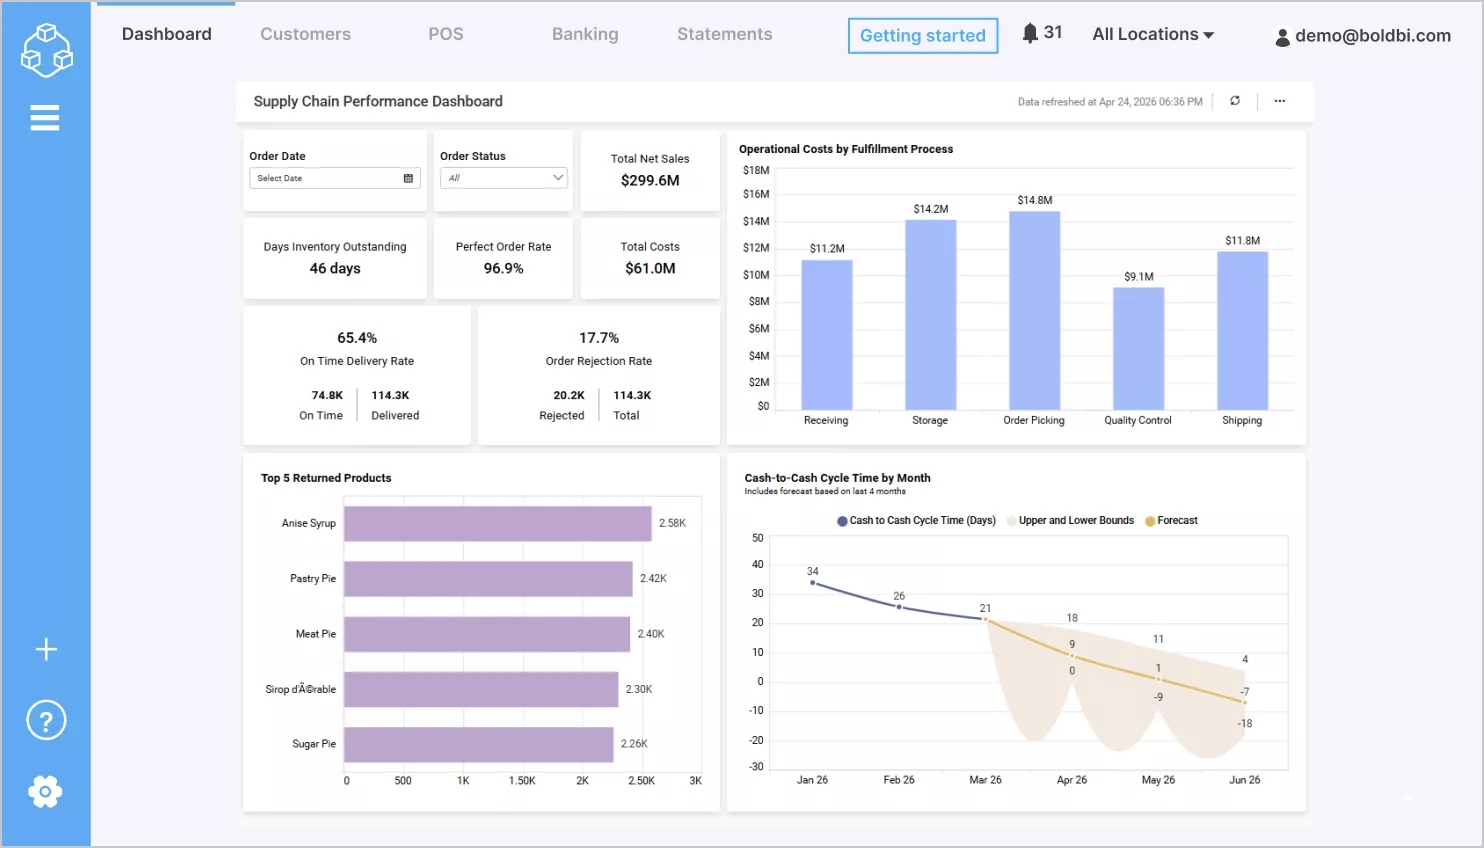Refresh dashboard data with the refresh icon
The image size is (1484, 848).
coord(1235,101)
